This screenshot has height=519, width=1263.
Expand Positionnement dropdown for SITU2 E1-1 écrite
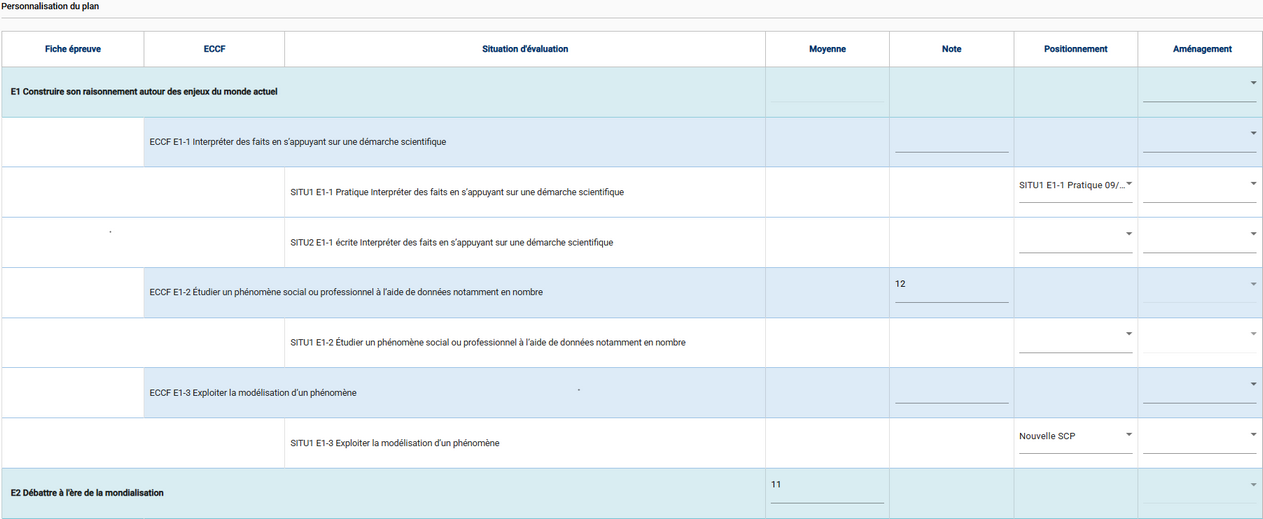tap(1075, 239)
